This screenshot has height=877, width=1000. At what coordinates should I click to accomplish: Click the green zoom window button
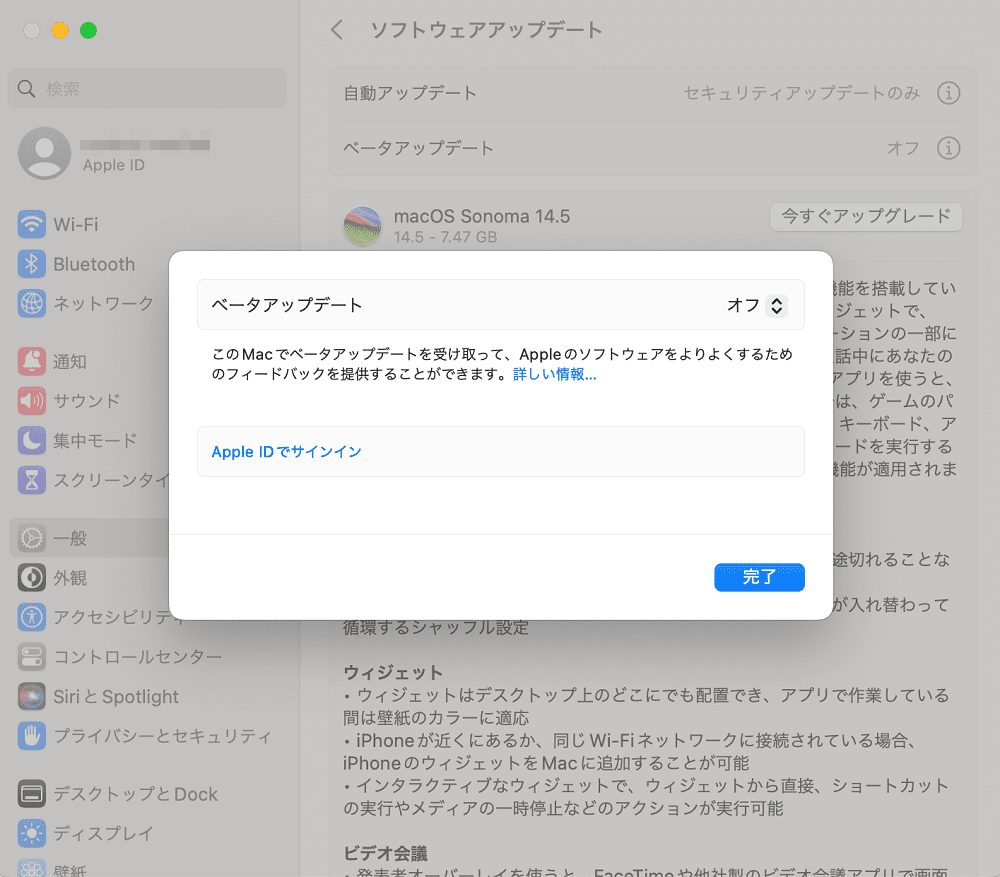click(88, 30)
